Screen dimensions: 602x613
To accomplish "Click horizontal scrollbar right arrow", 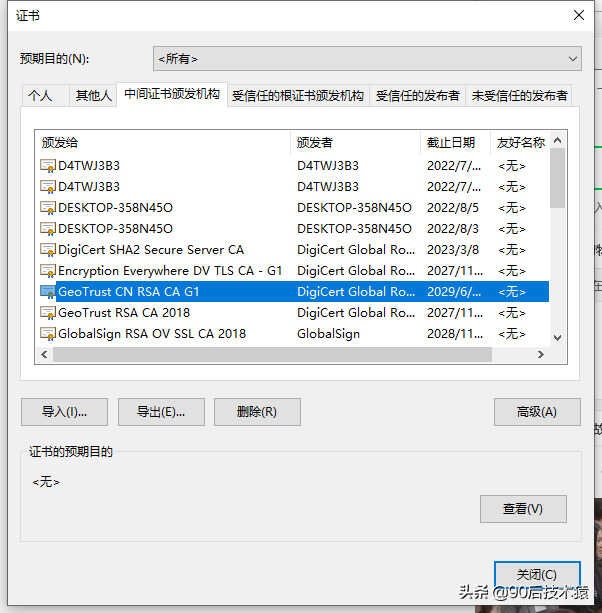I will click(541, 355).
